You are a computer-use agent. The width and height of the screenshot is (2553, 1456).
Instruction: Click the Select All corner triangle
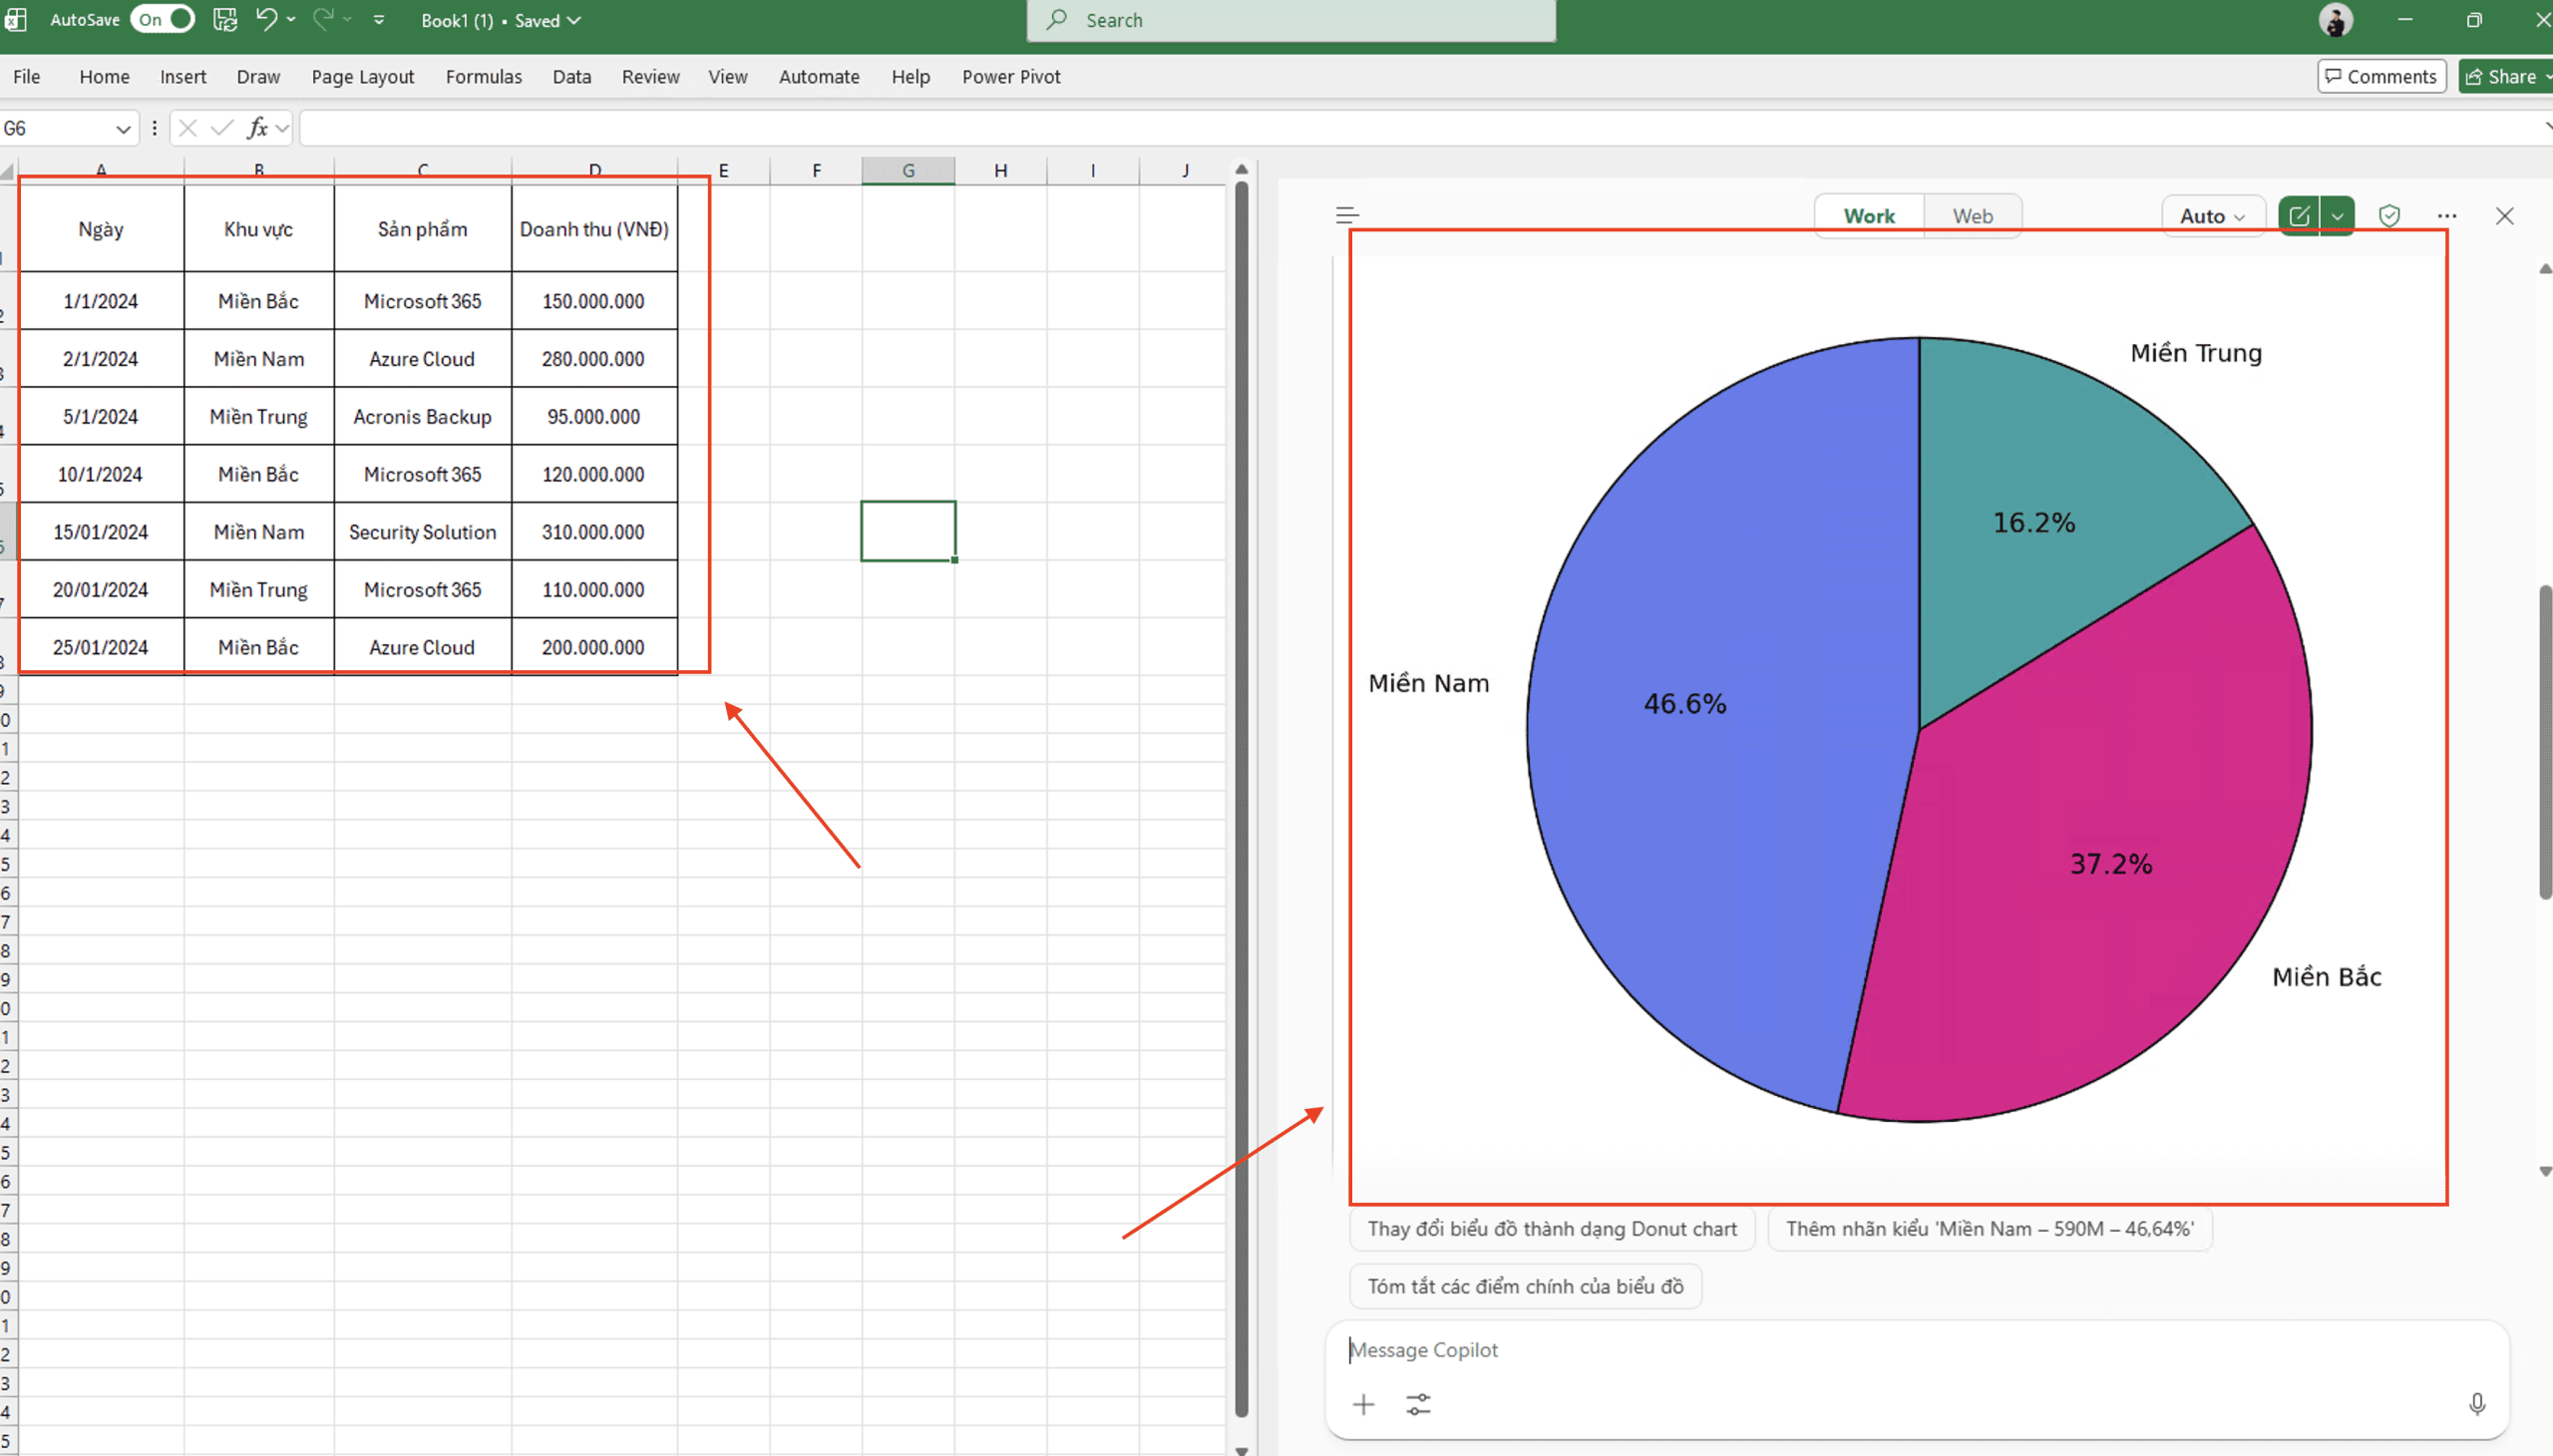[8, 172]
